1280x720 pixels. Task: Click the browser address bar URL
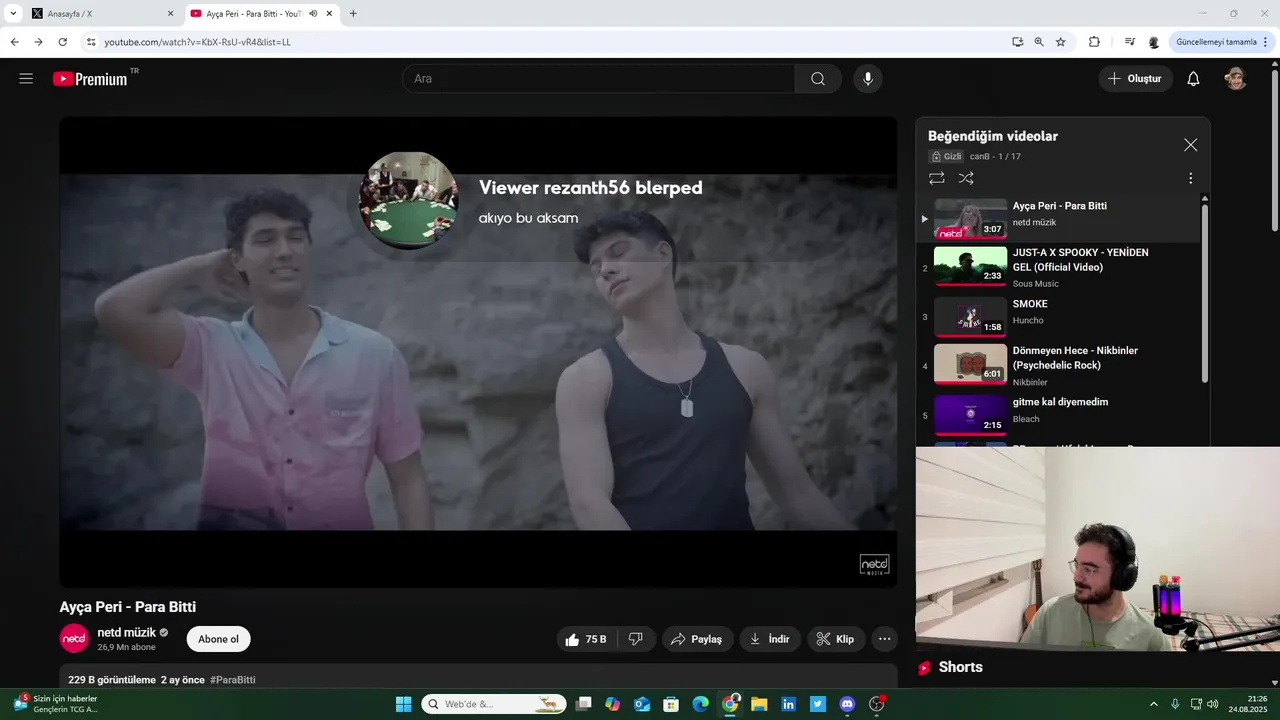197,42
